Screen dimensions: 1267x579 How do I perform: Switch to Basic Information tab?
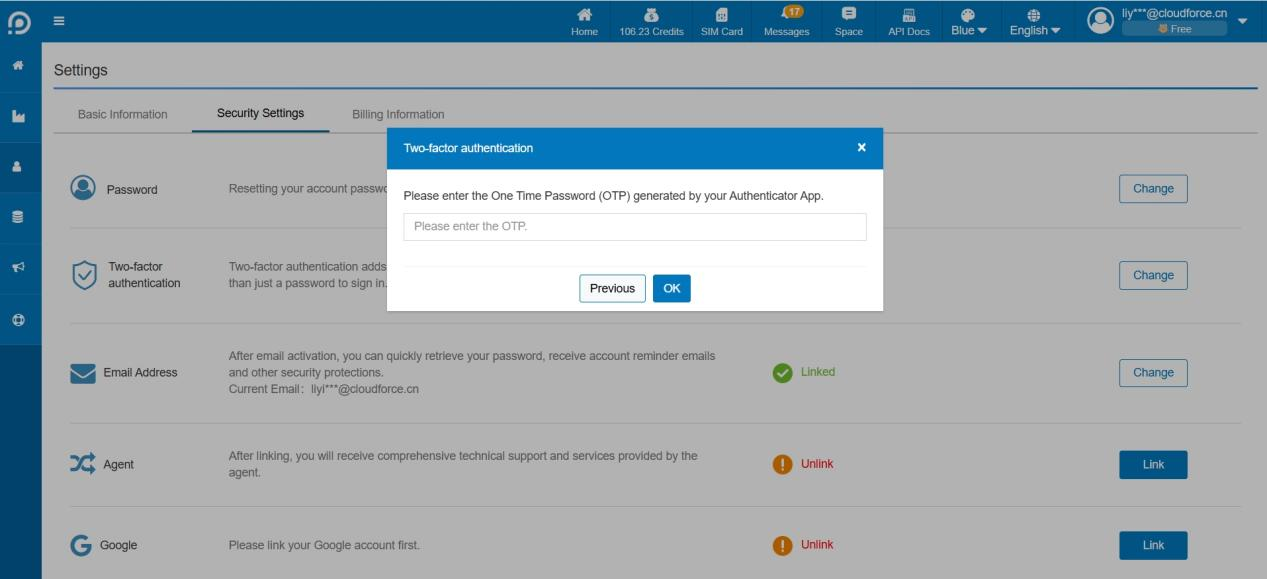(123, 114)
